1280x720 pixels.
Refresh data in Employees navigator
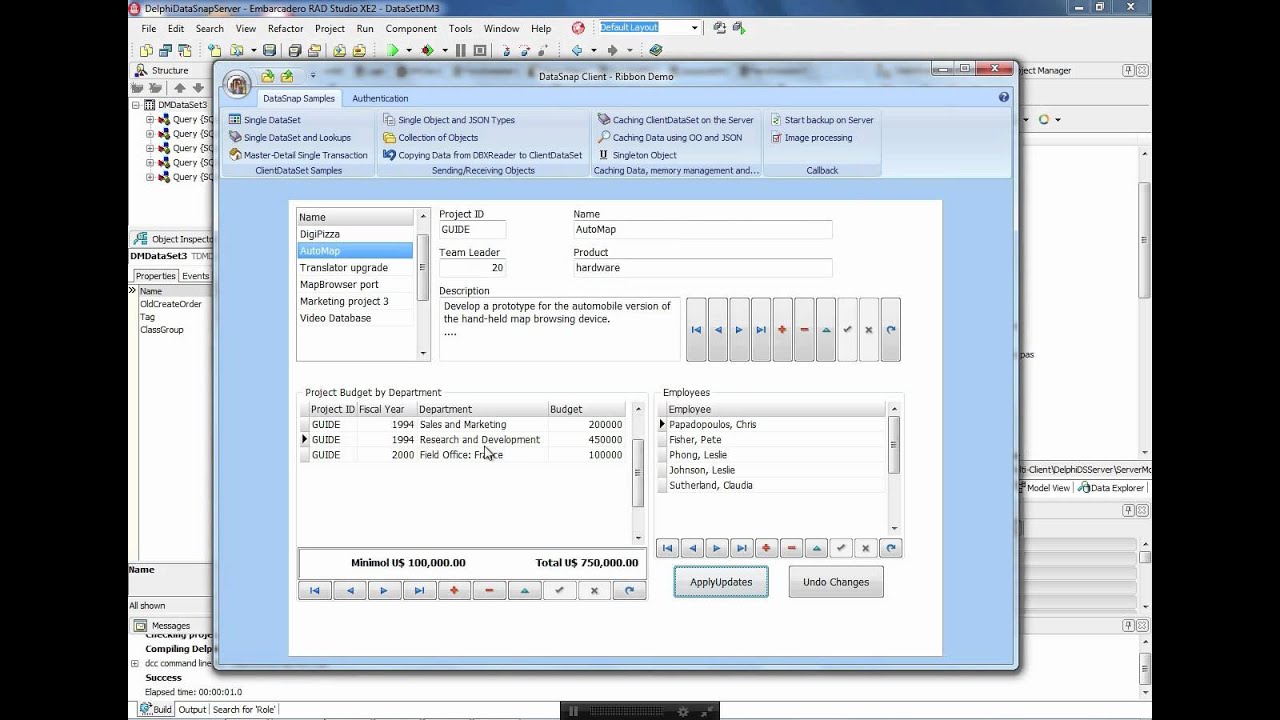pyautogui.click(x=890, y=548)
